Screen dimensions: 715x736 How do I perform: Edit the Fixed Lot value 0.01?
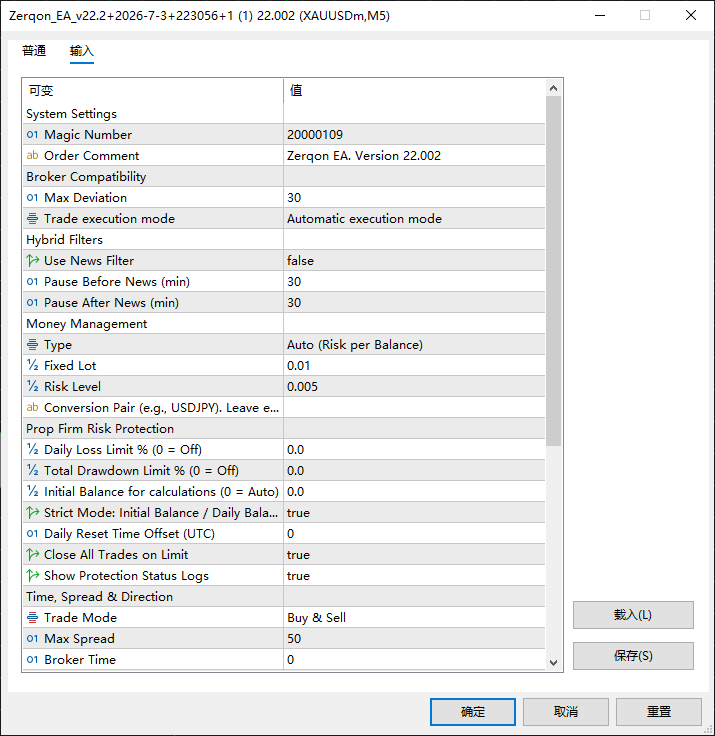point(414,366)
